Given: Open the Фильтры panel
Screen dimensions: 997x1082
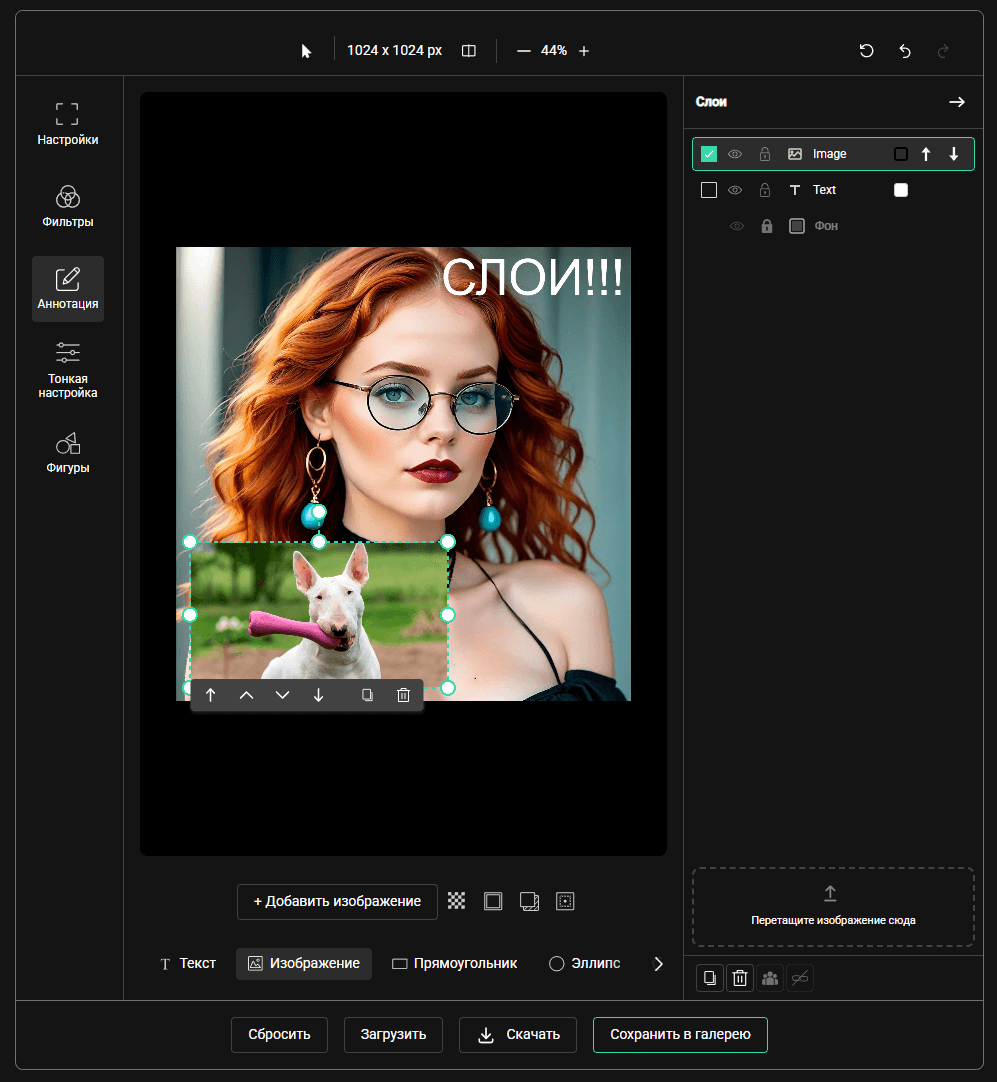Looking at the screenshot, I should click(68, 206).
